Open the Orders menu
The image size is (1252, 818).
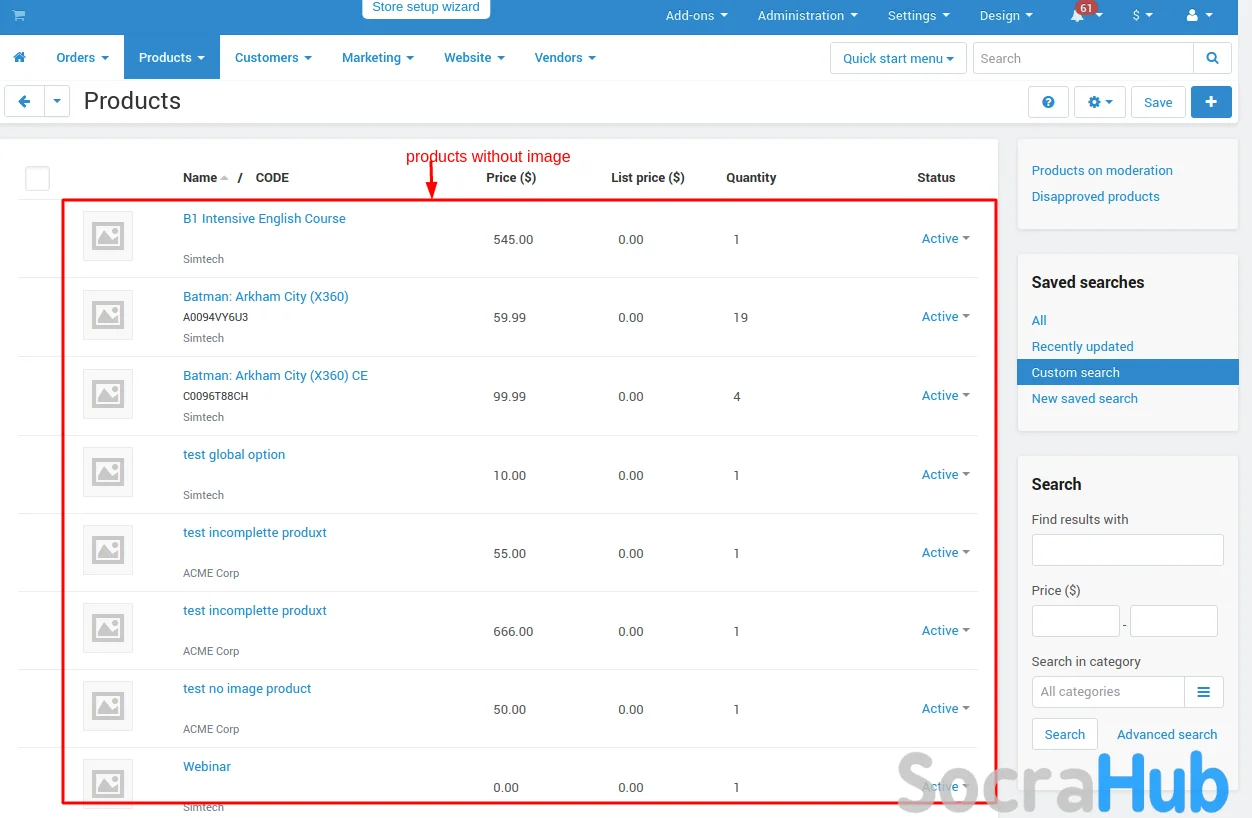(x=82, y=58)
